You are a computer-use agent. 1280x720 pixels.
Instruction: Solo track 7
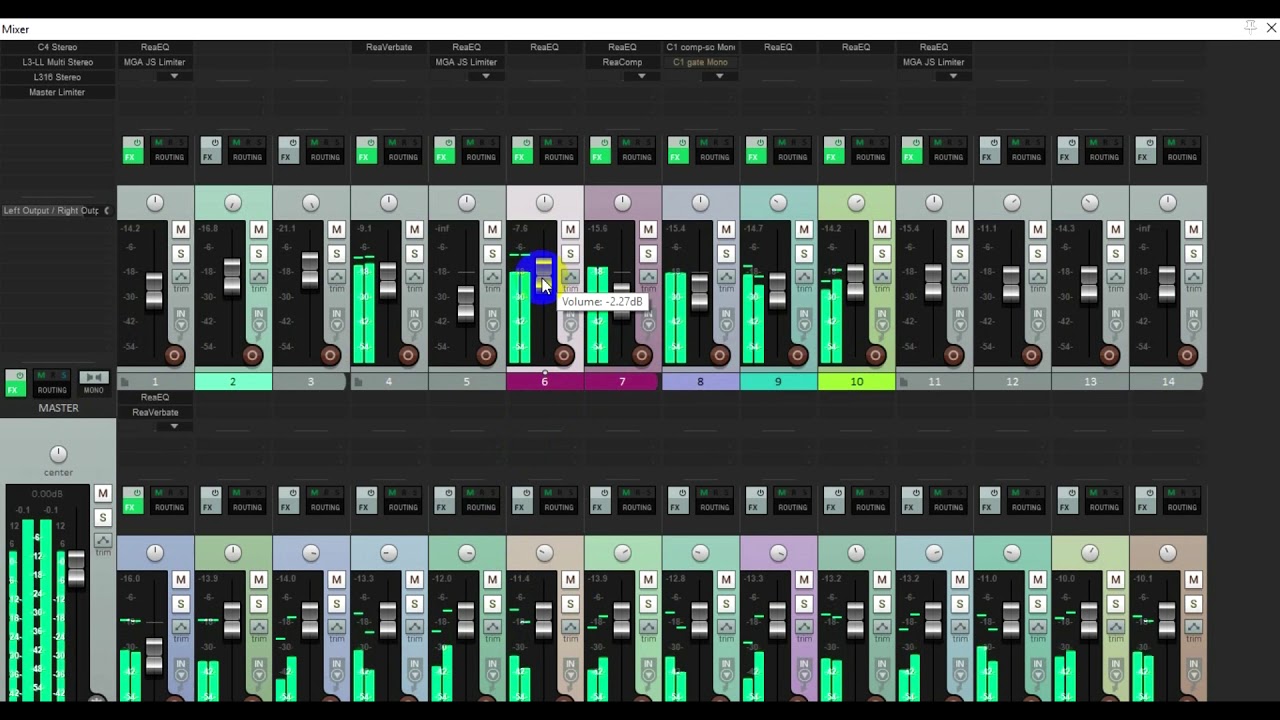click(x=649, y=254)
